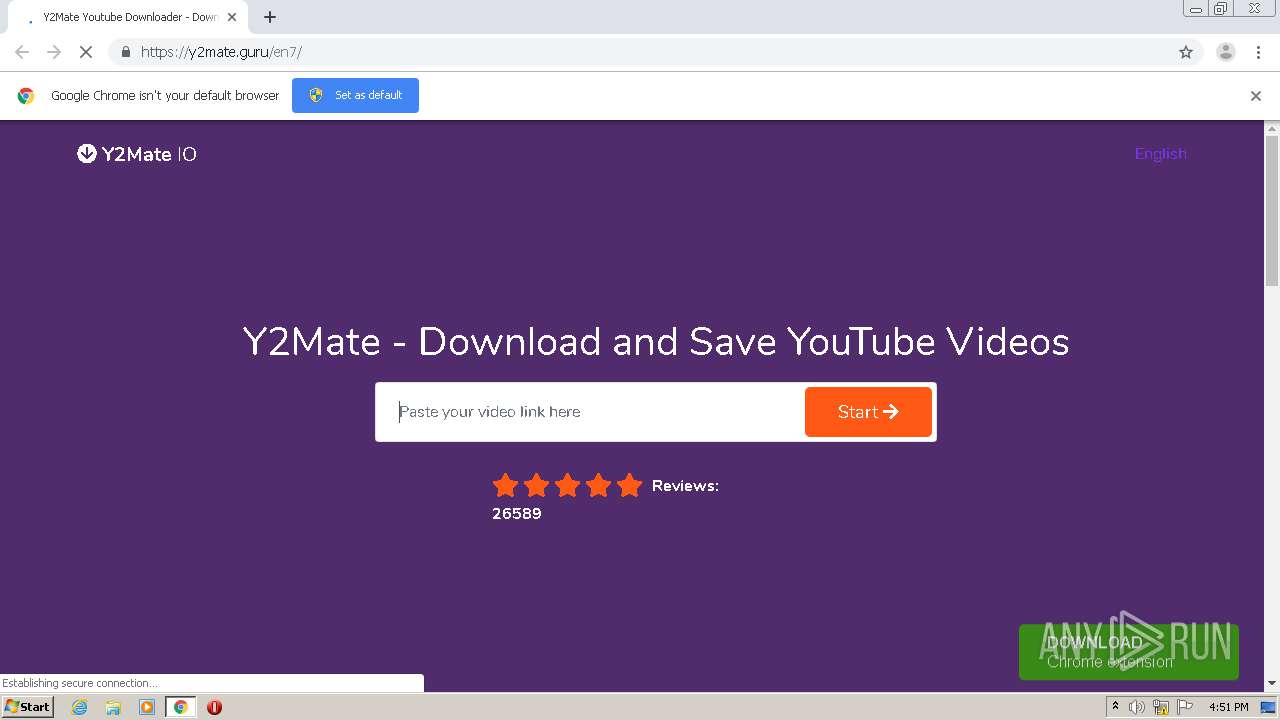This screenshot has width=1280, height=720.
Task: Click the address bar URL
Action: pyautogui.click(x=221, y=52)
